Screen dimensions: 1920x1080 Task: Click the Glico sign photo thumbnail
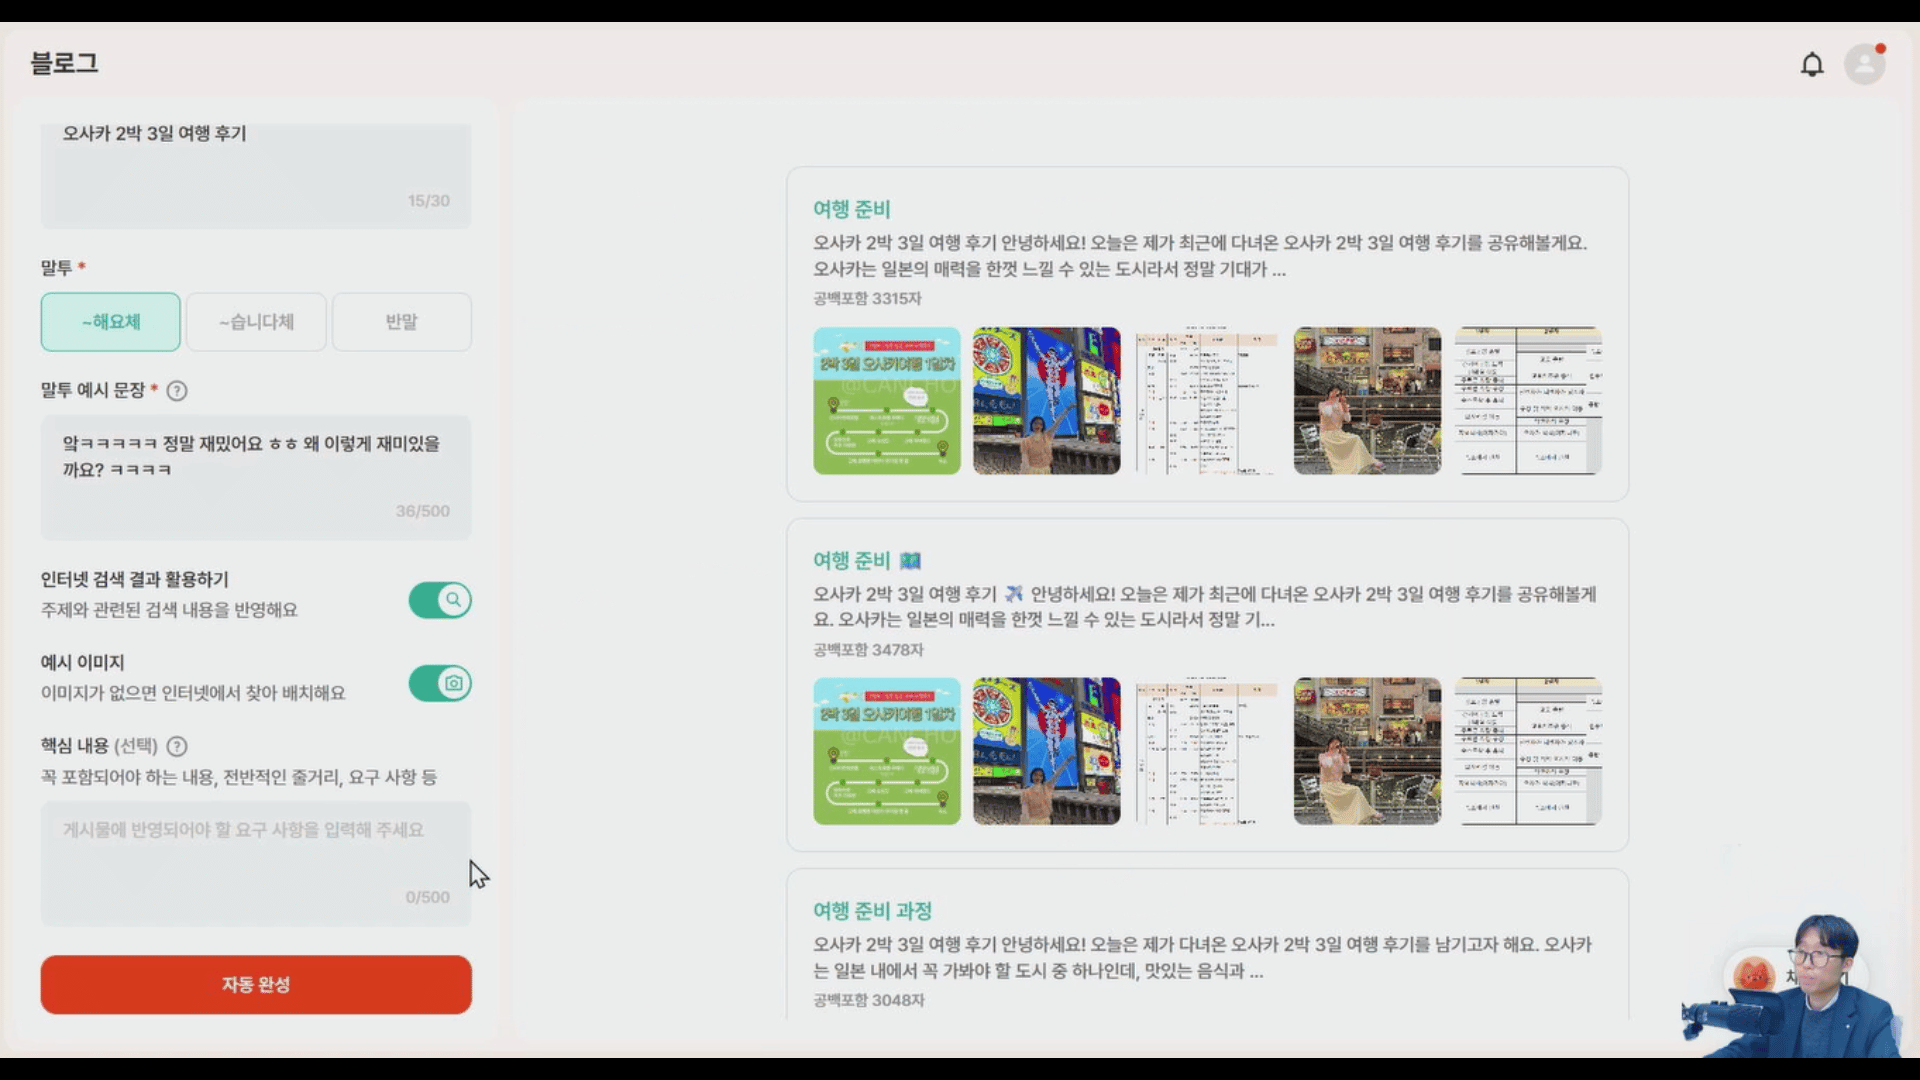pos(1046,400)
